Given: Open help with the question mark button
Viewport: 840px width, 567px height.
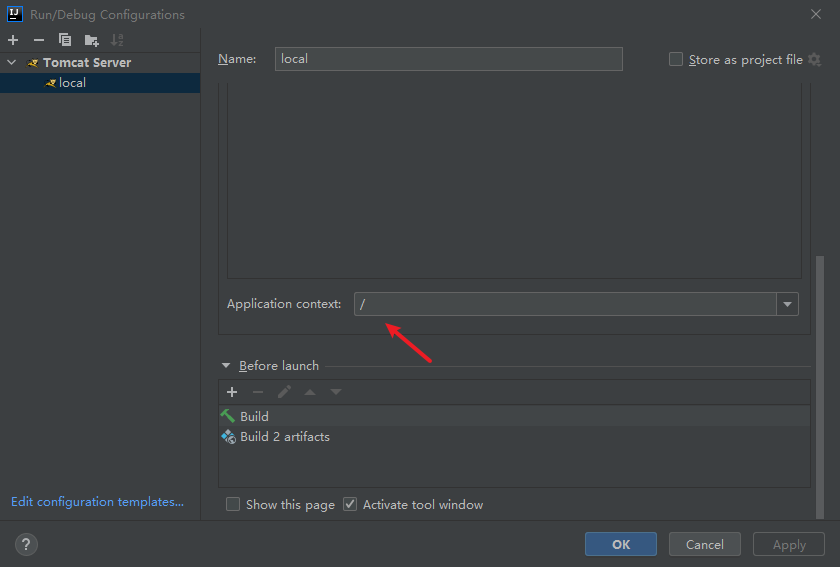Looking at the screenshot, I should point(26,544).
